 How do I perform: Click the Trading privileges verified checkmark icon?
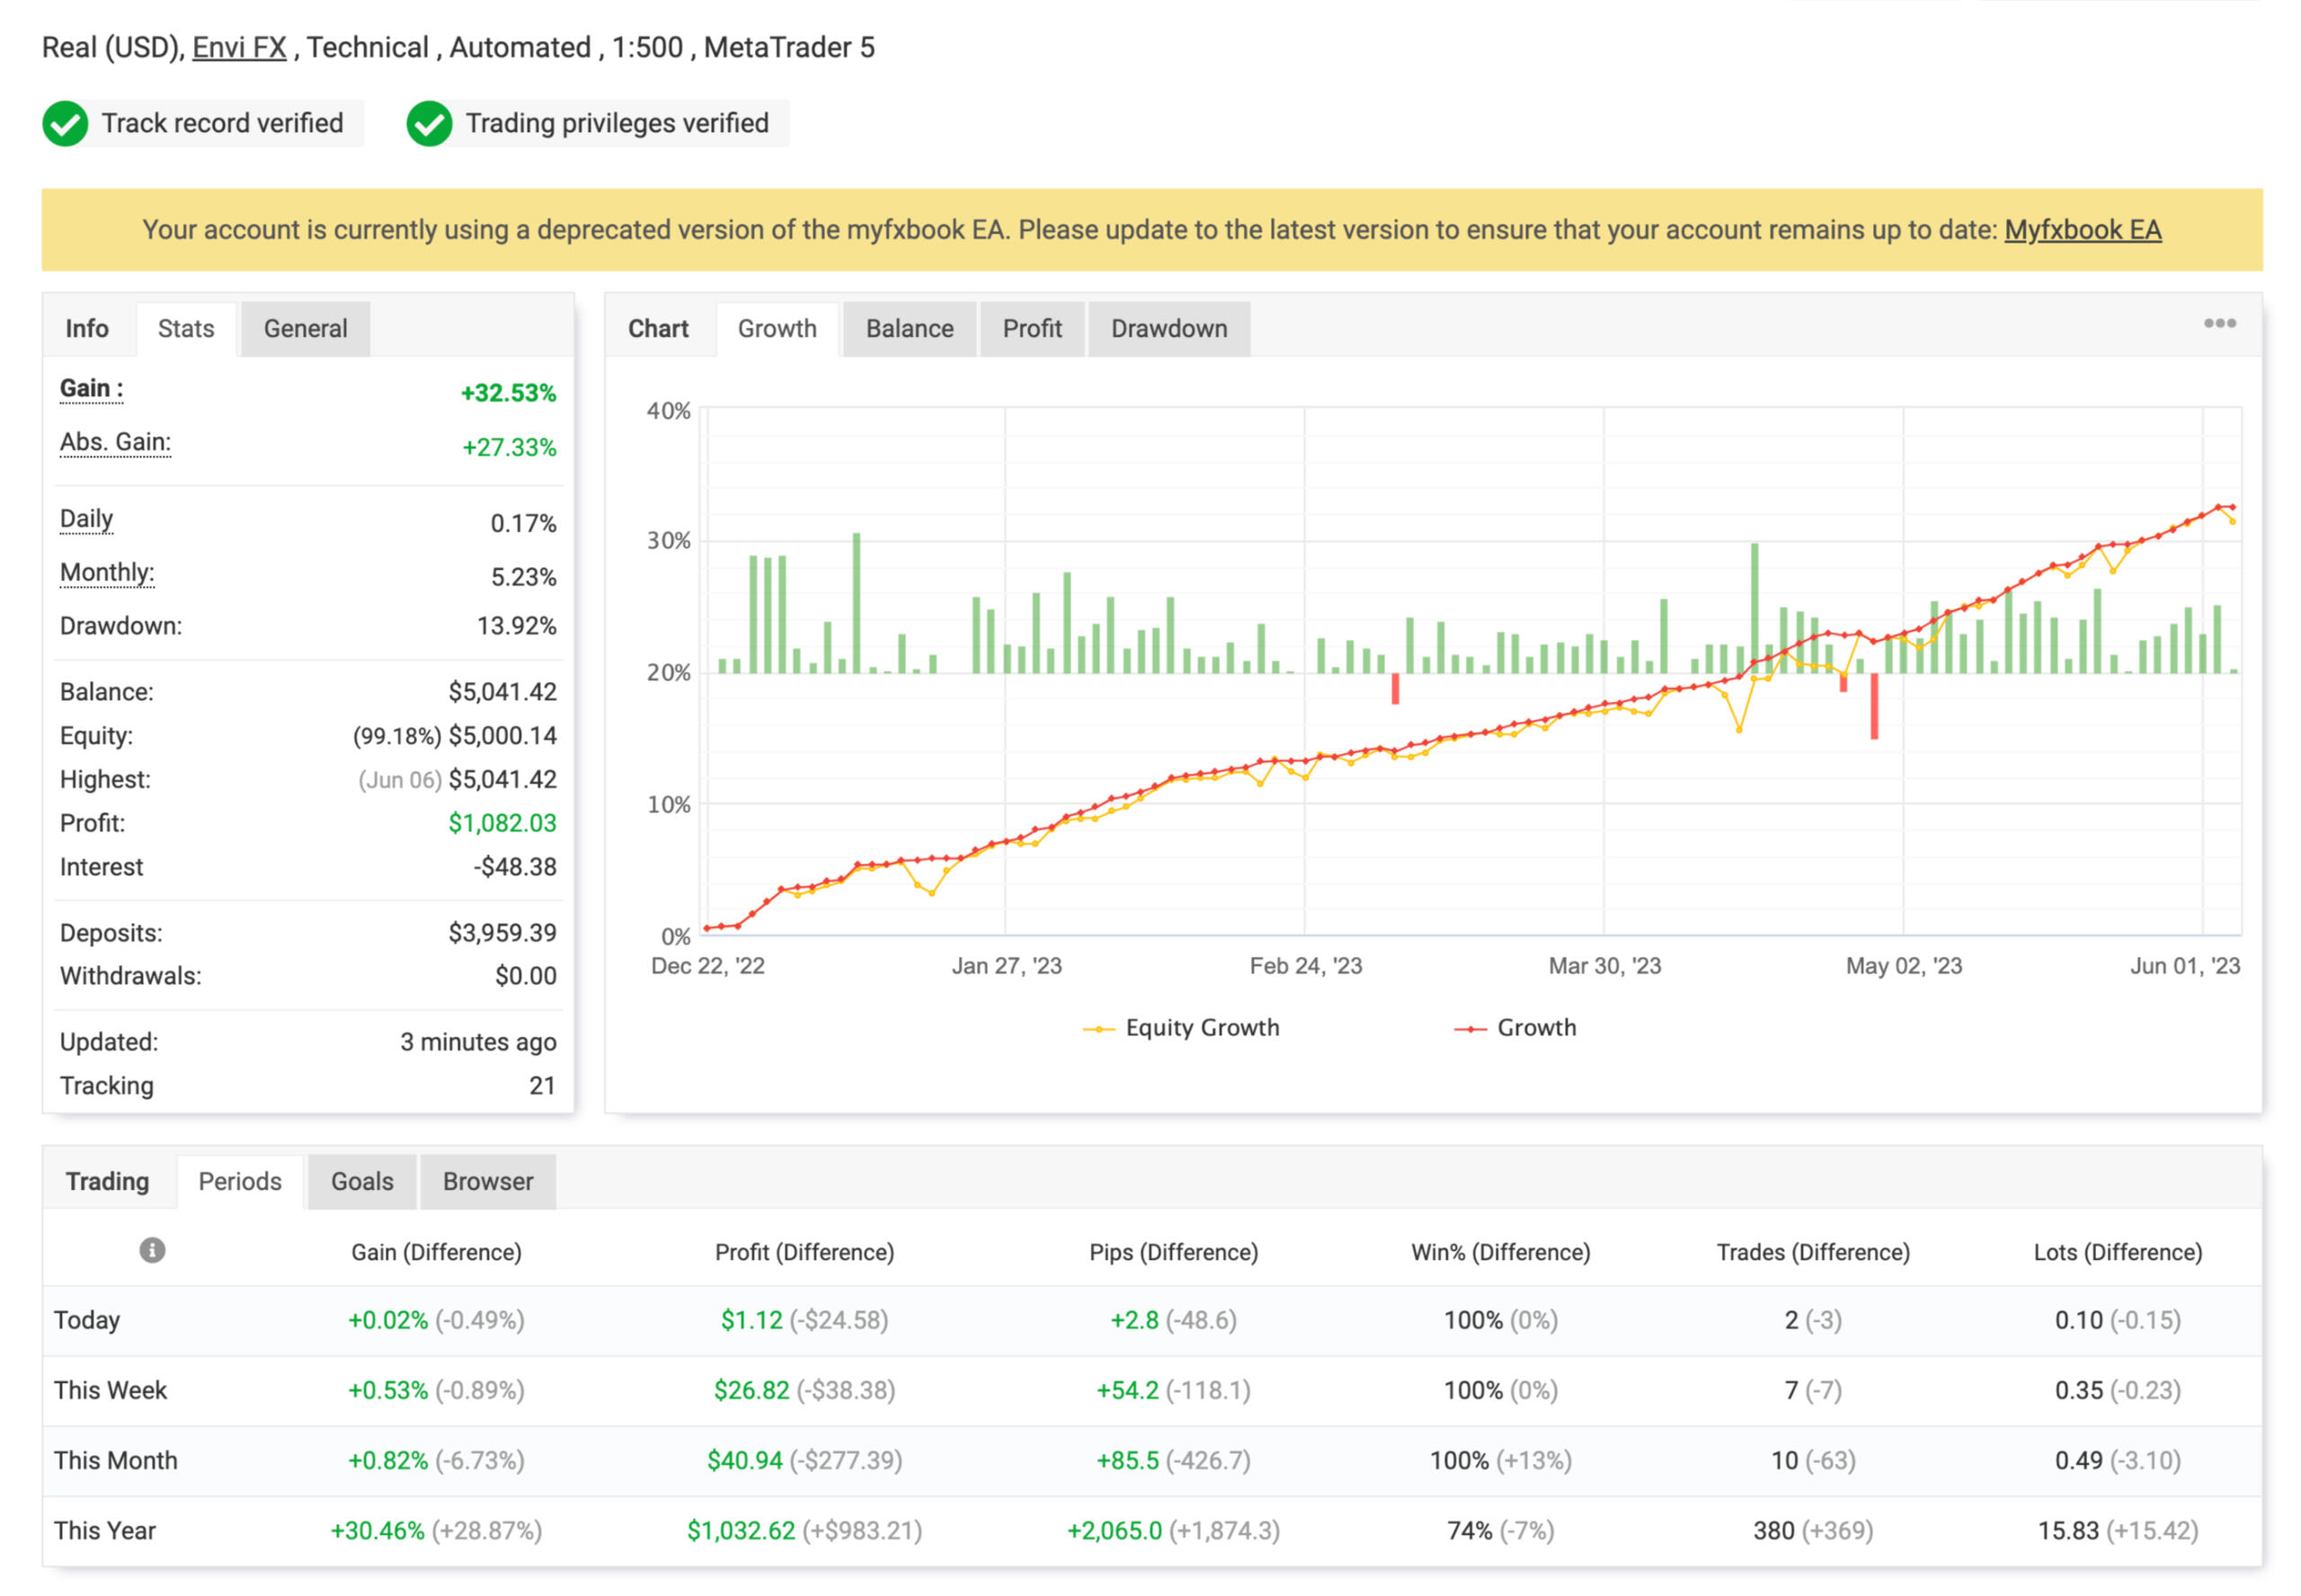coord(429,124)
